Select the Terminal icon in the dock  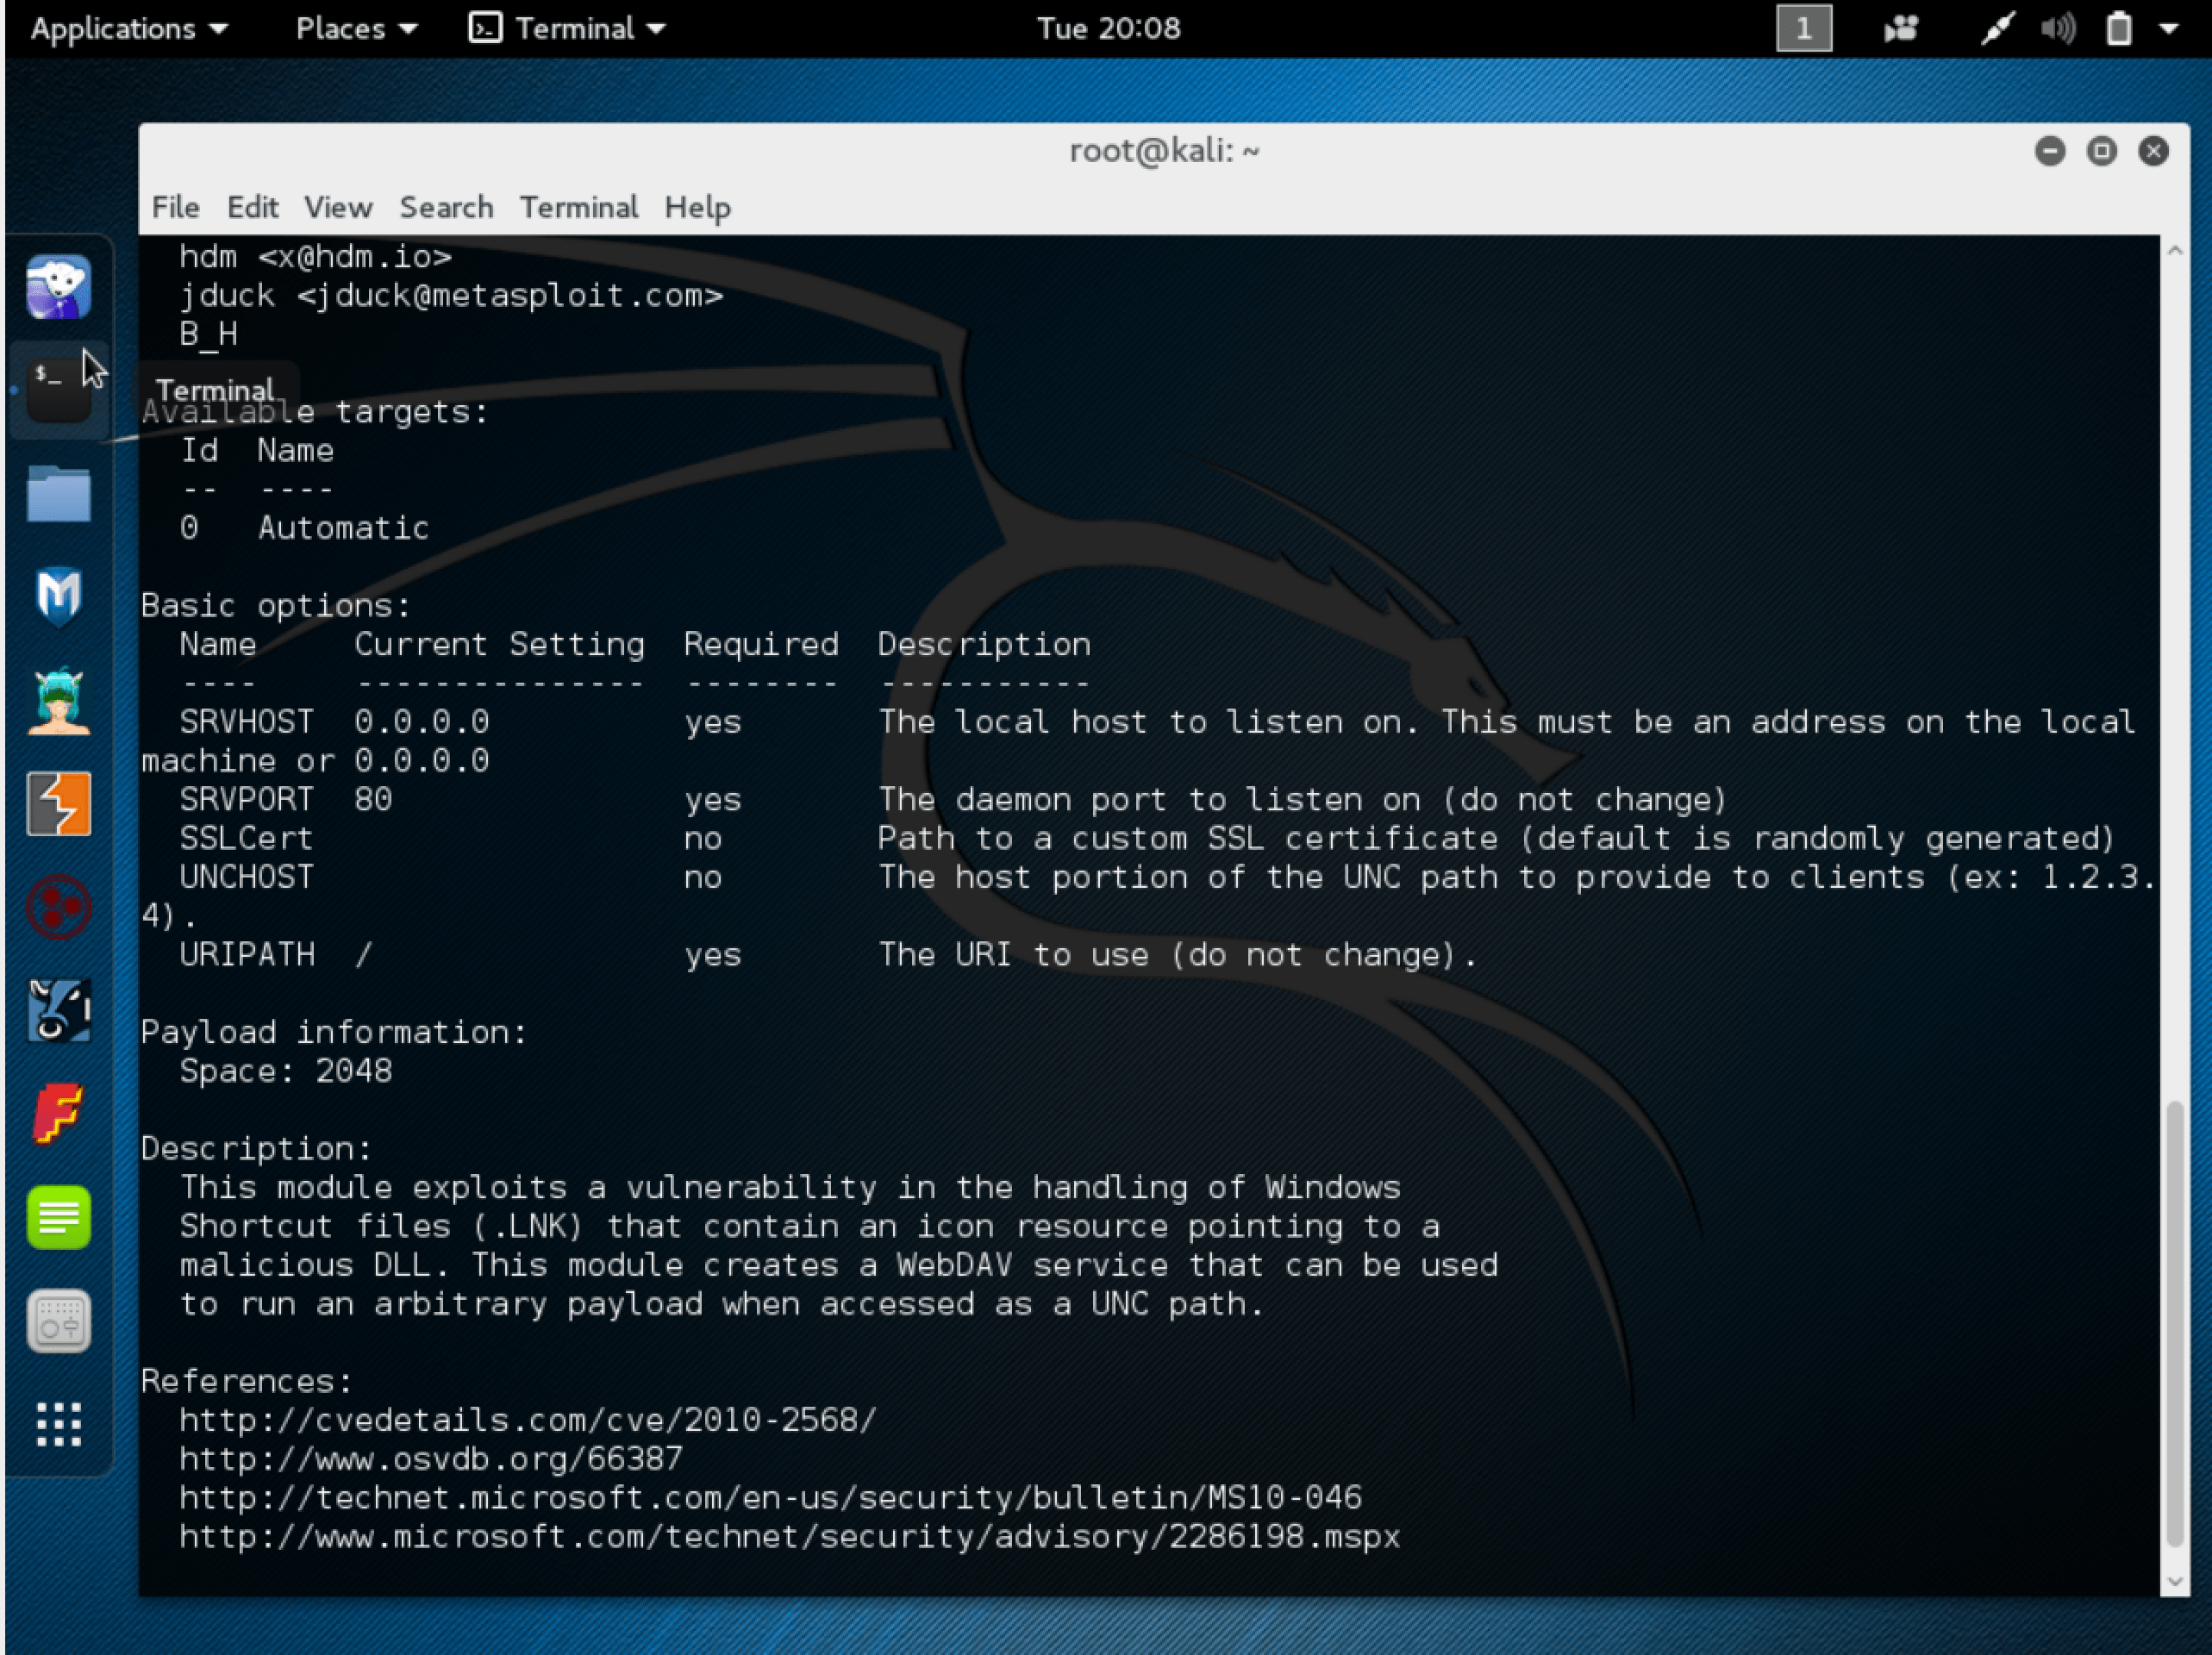(58, 390)
